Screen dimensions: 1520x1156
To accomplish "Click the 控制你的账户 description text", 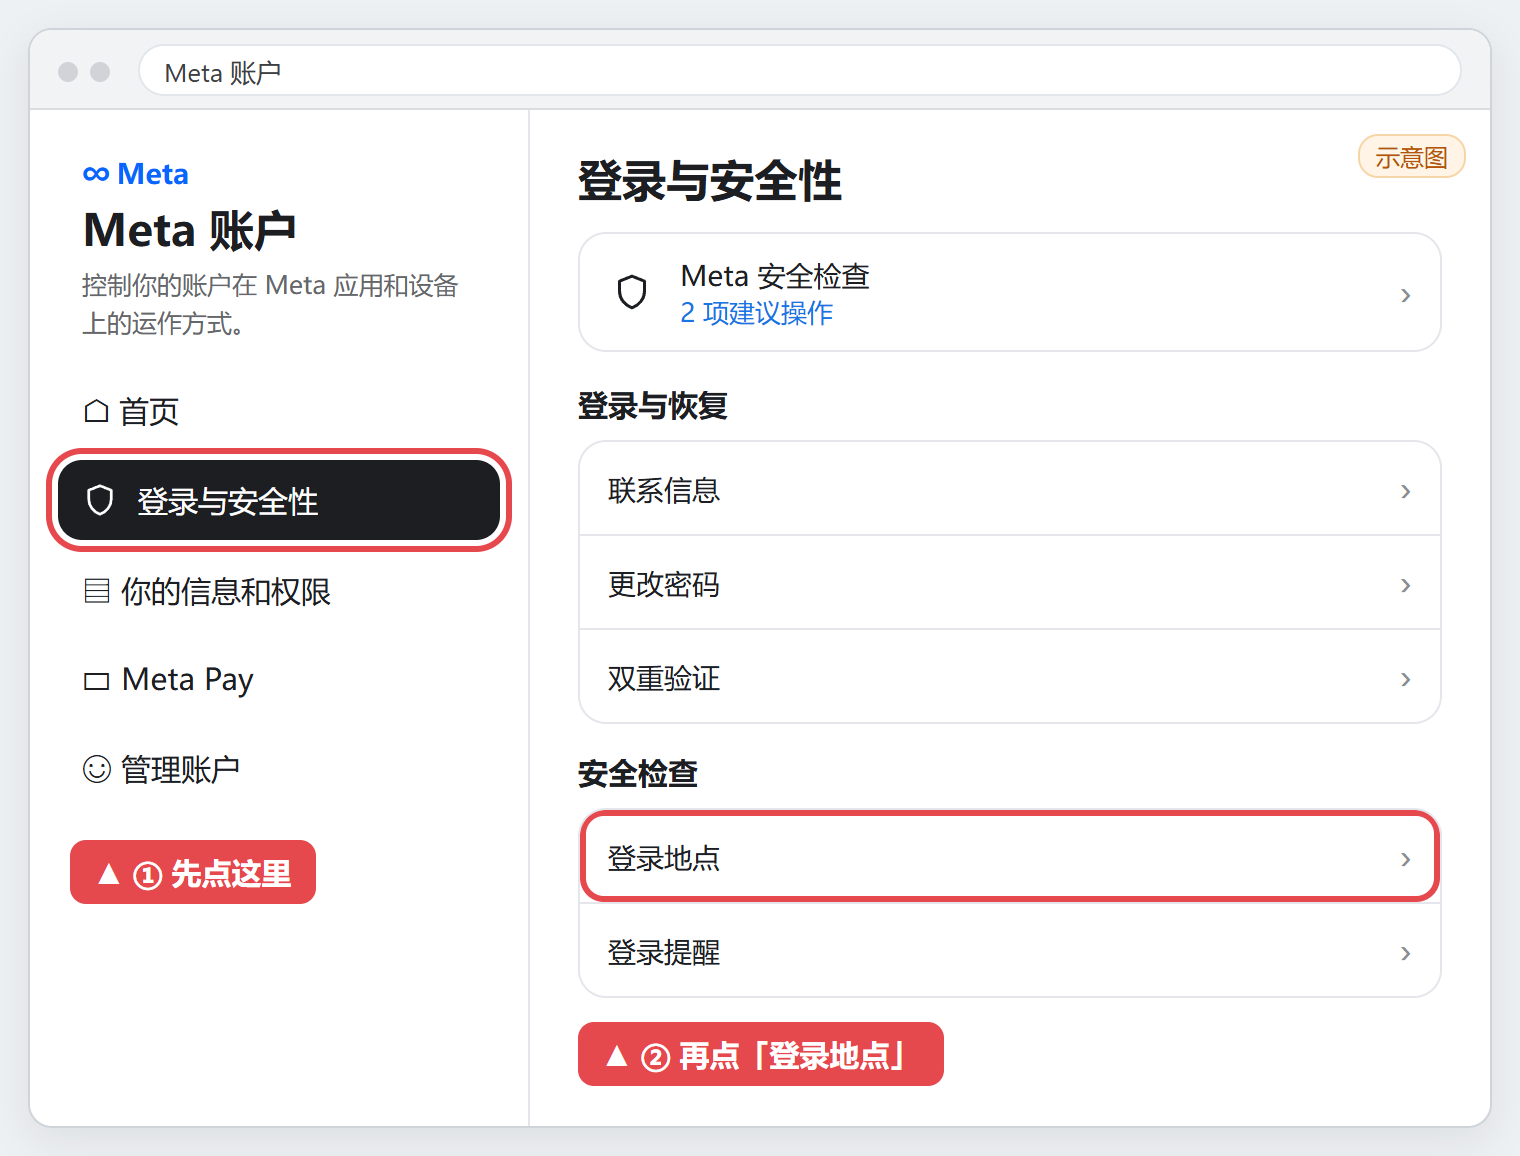I will [x=270, y=304].
